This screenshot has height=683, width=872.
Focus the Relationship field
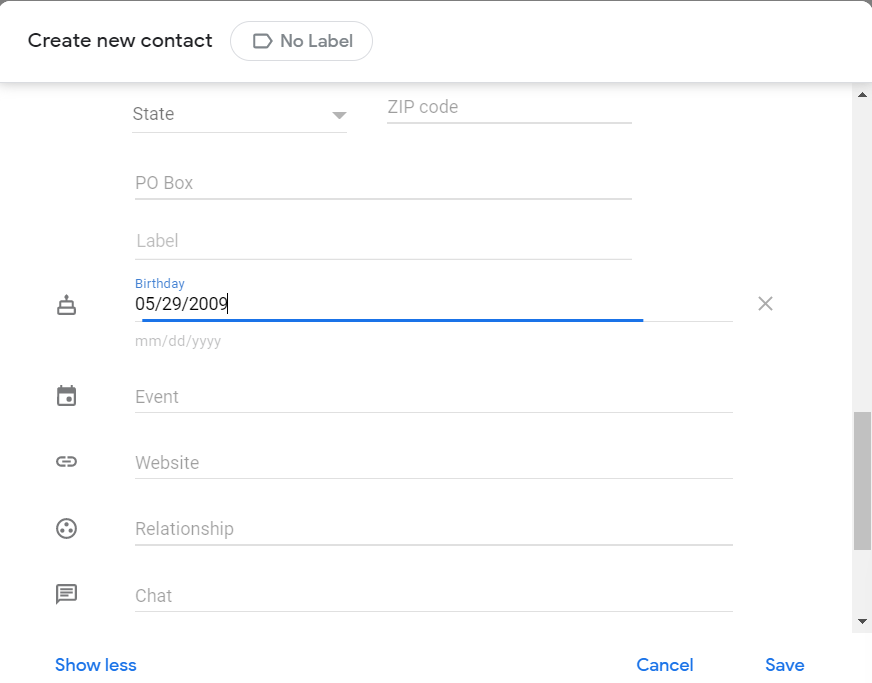tap(433, 529)
